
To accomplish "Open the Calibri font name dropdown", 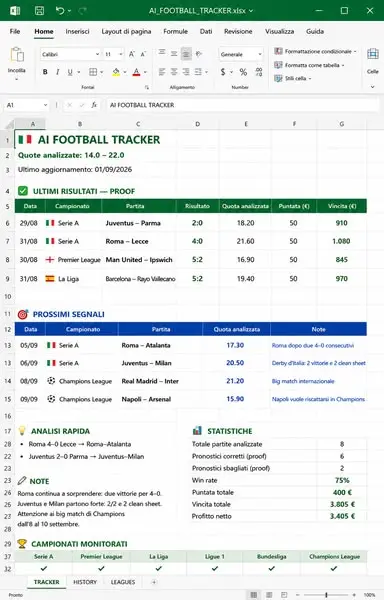I will click(97, 54).
